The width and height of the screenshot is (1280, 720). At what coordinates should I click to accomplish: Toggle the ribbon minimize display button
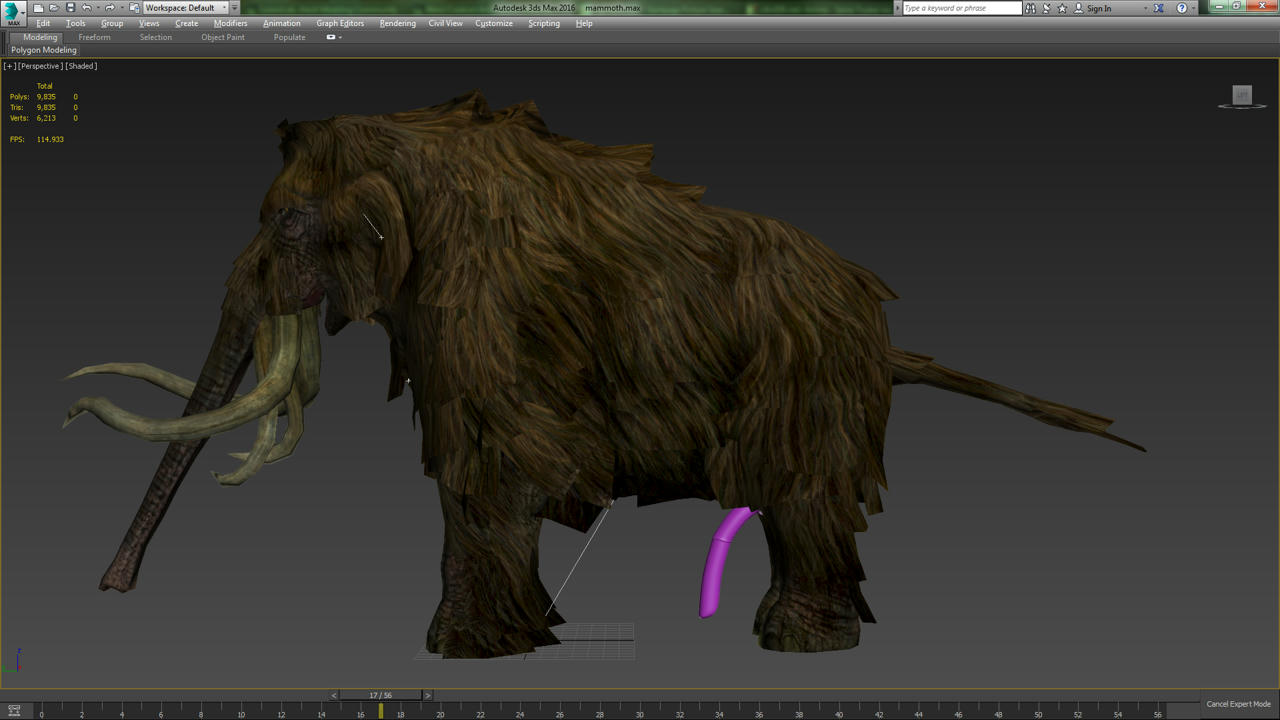[x=333, y=37]
